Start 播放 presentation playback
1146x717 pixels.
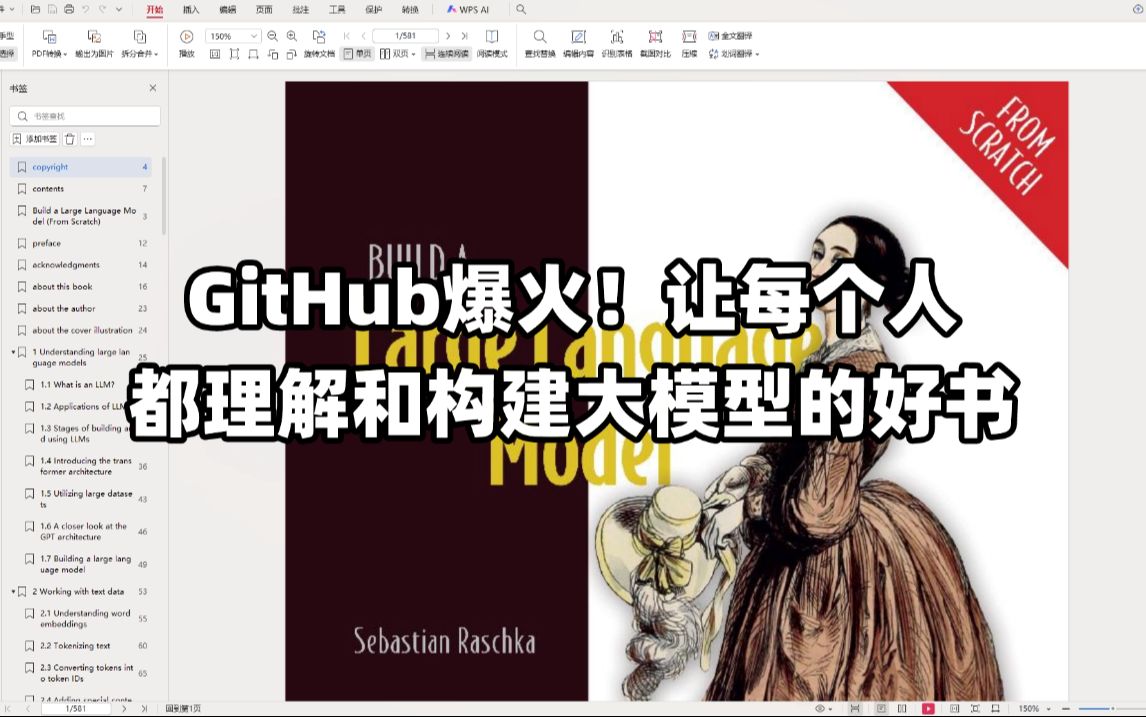(x=186, y=44)
